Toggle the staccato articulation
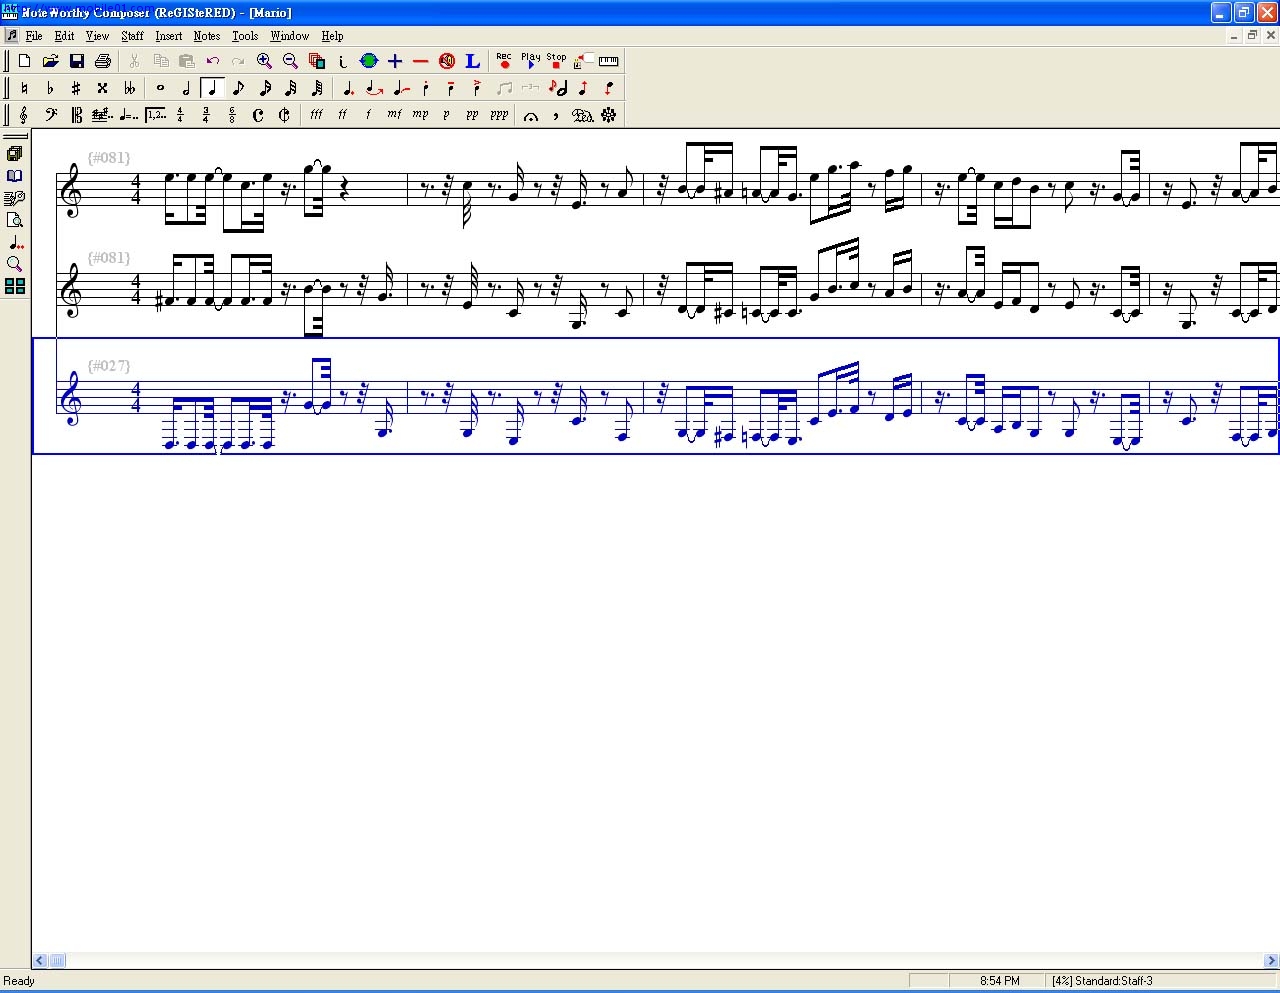This screenshot has width=1280, height=993. pyautogui.click(x=426, y=88)
